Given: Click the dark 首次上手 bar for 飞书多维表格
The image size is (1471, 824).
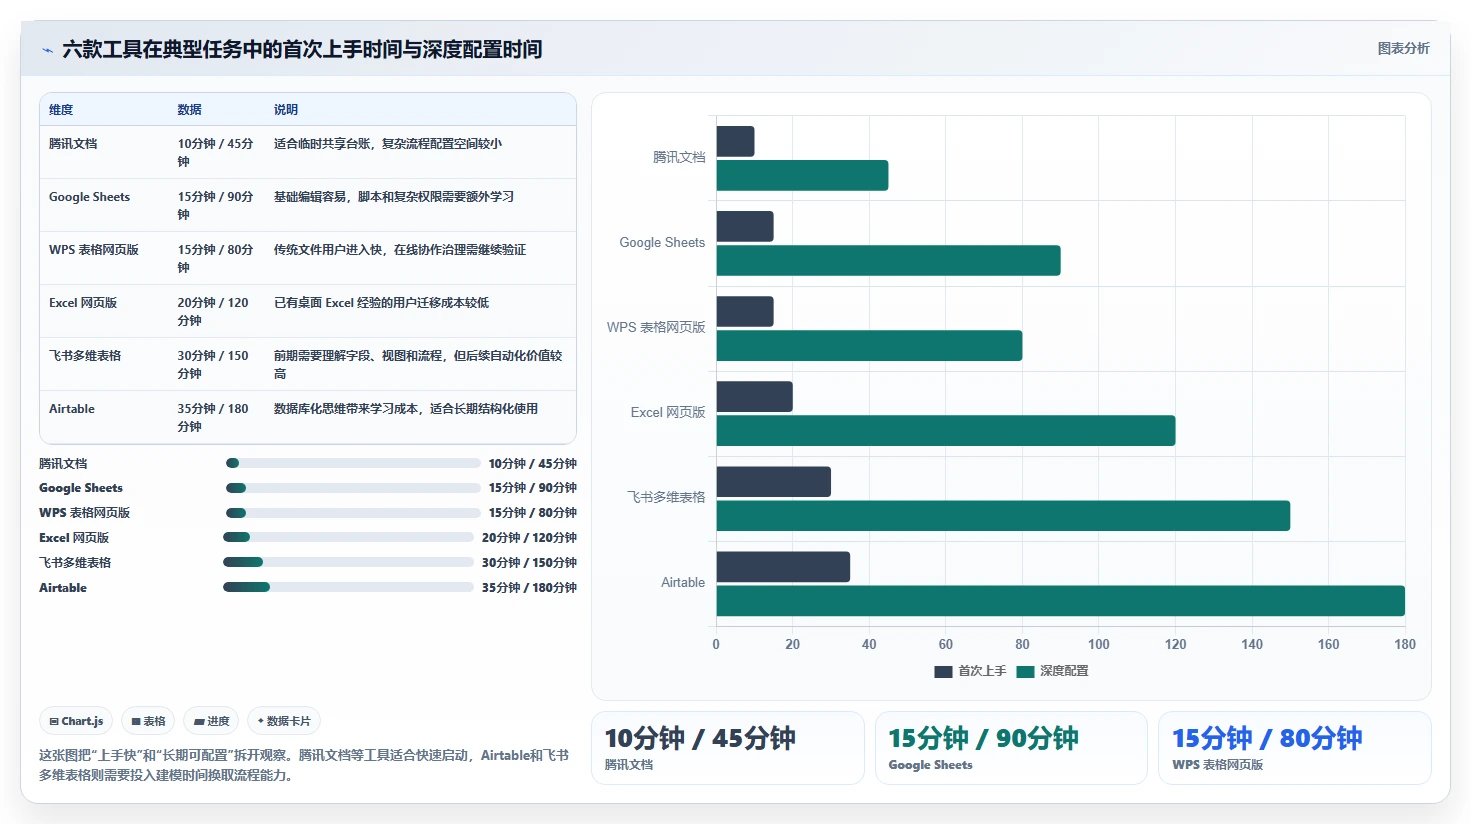Looking at the screenshot, I should click(x=773, y=481).
